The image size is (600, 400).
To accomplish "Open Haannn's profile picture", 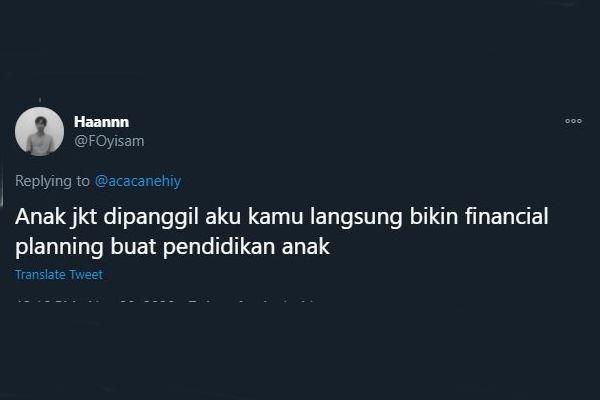I will click(39, 132).
